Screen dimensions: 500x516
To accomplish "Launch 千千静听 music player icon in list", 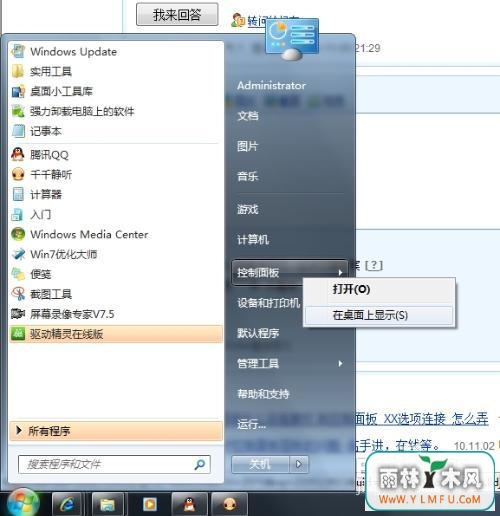I will 18,174.
